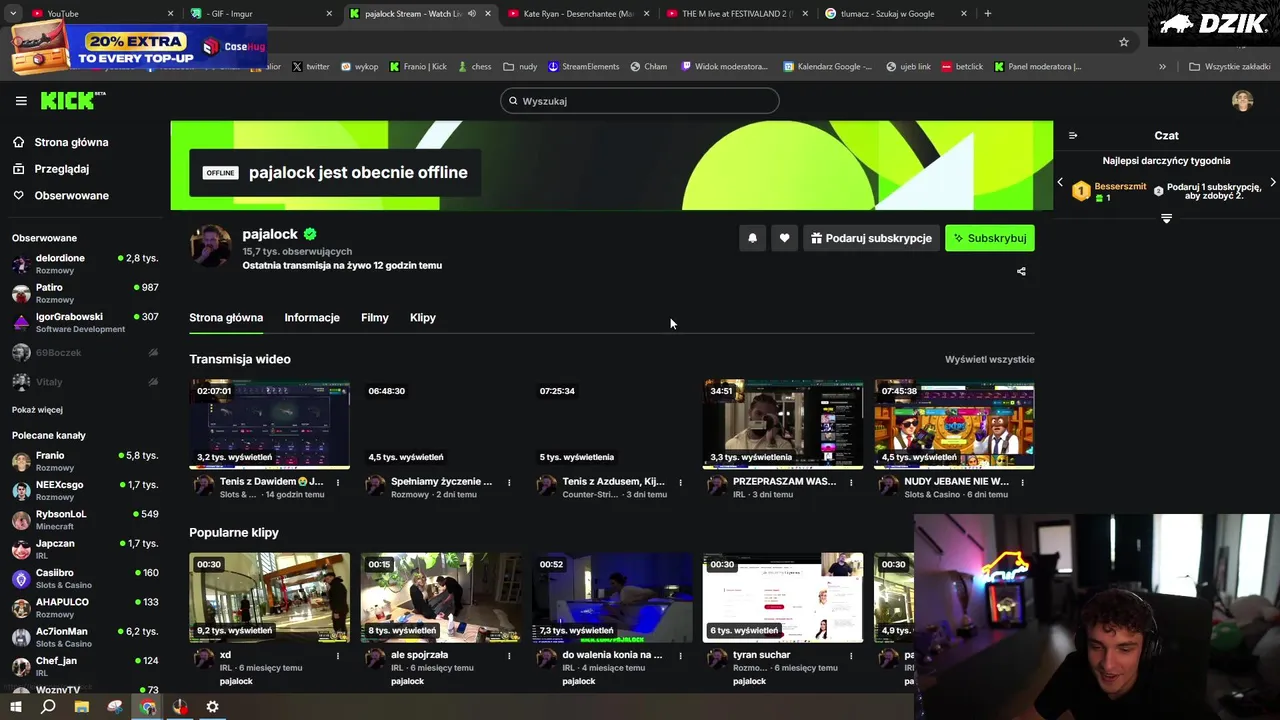Open delordione channel in sidebar
Image resolution: width=1280 pixels, height=720 pixels.
pos(85,264)
